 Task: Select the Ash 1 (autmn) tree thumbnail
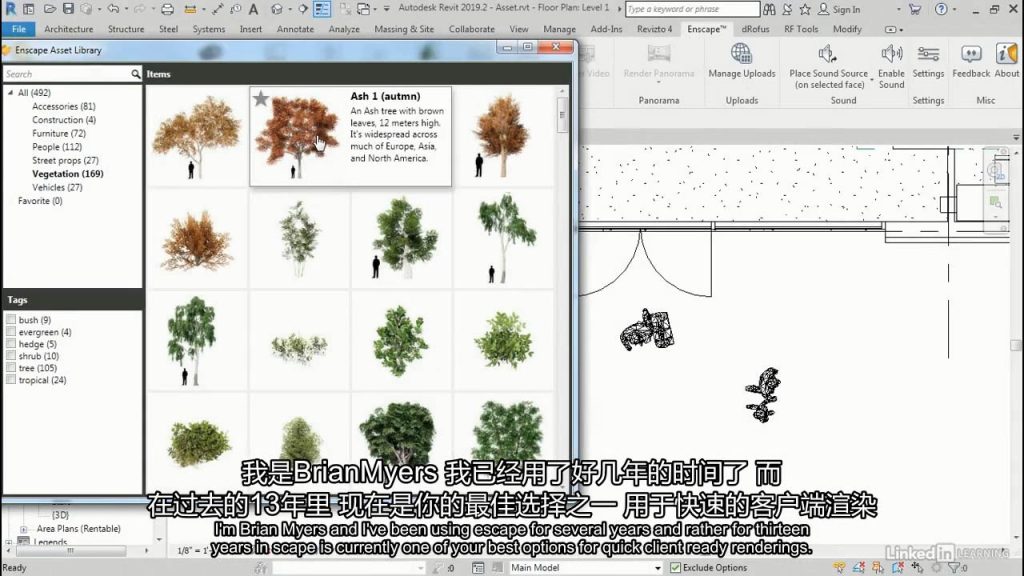[x=297, y=135]
